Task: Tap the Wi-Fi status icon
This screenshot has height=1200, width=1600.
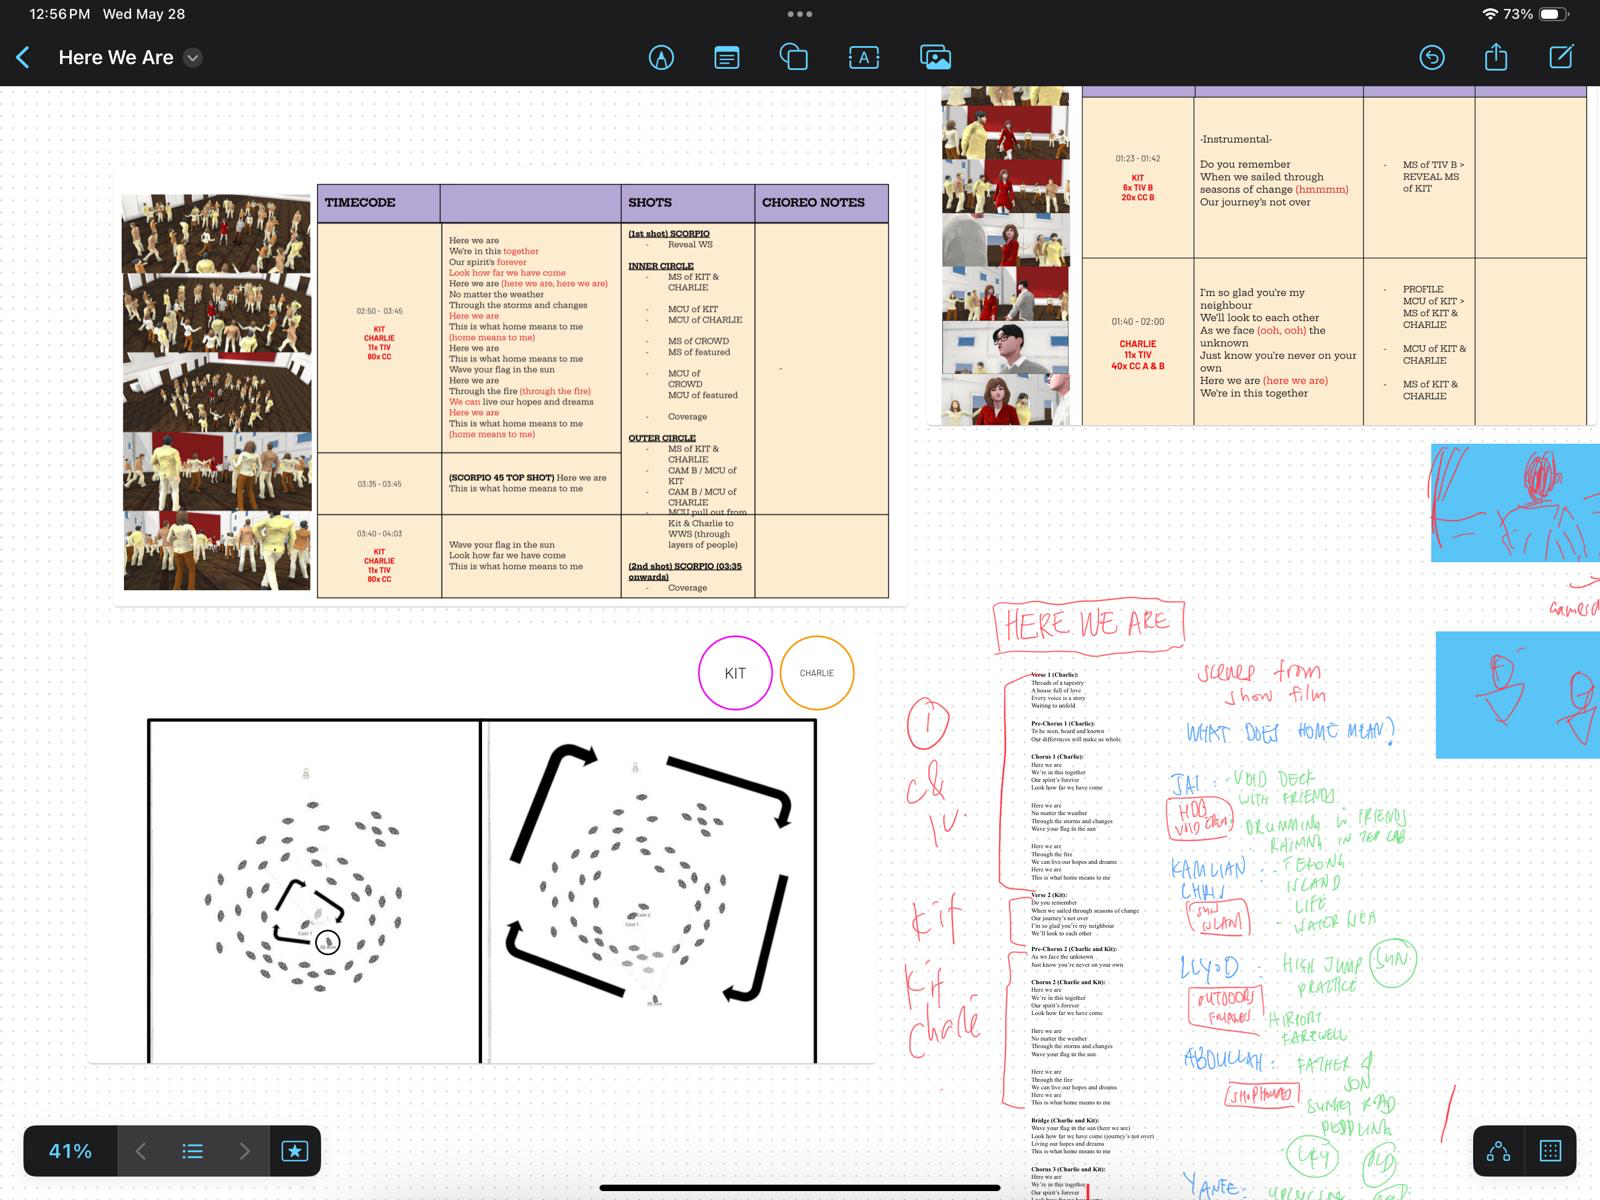Action: (1490, 14)
